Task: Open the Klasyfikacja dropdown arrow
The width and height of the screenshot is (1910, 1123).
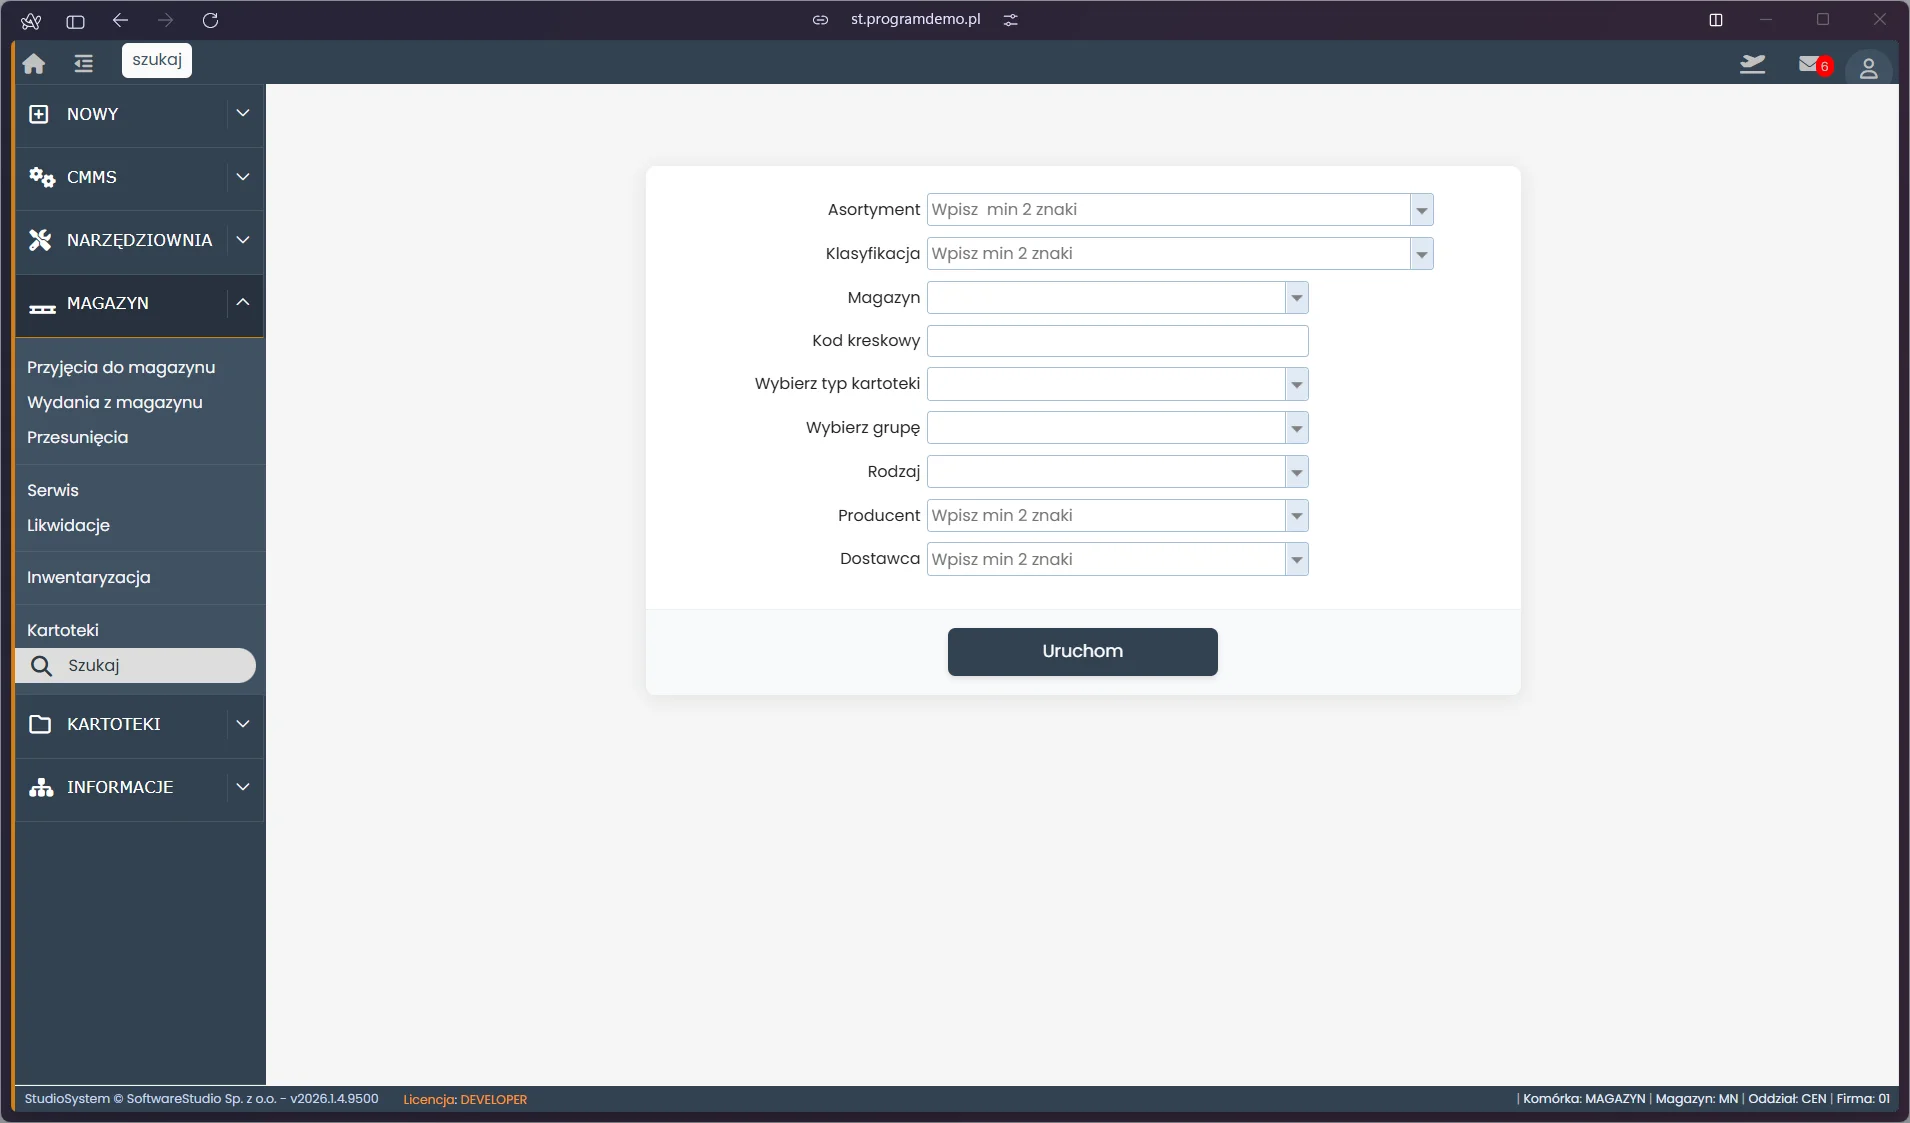Action: click(1421, 254)
